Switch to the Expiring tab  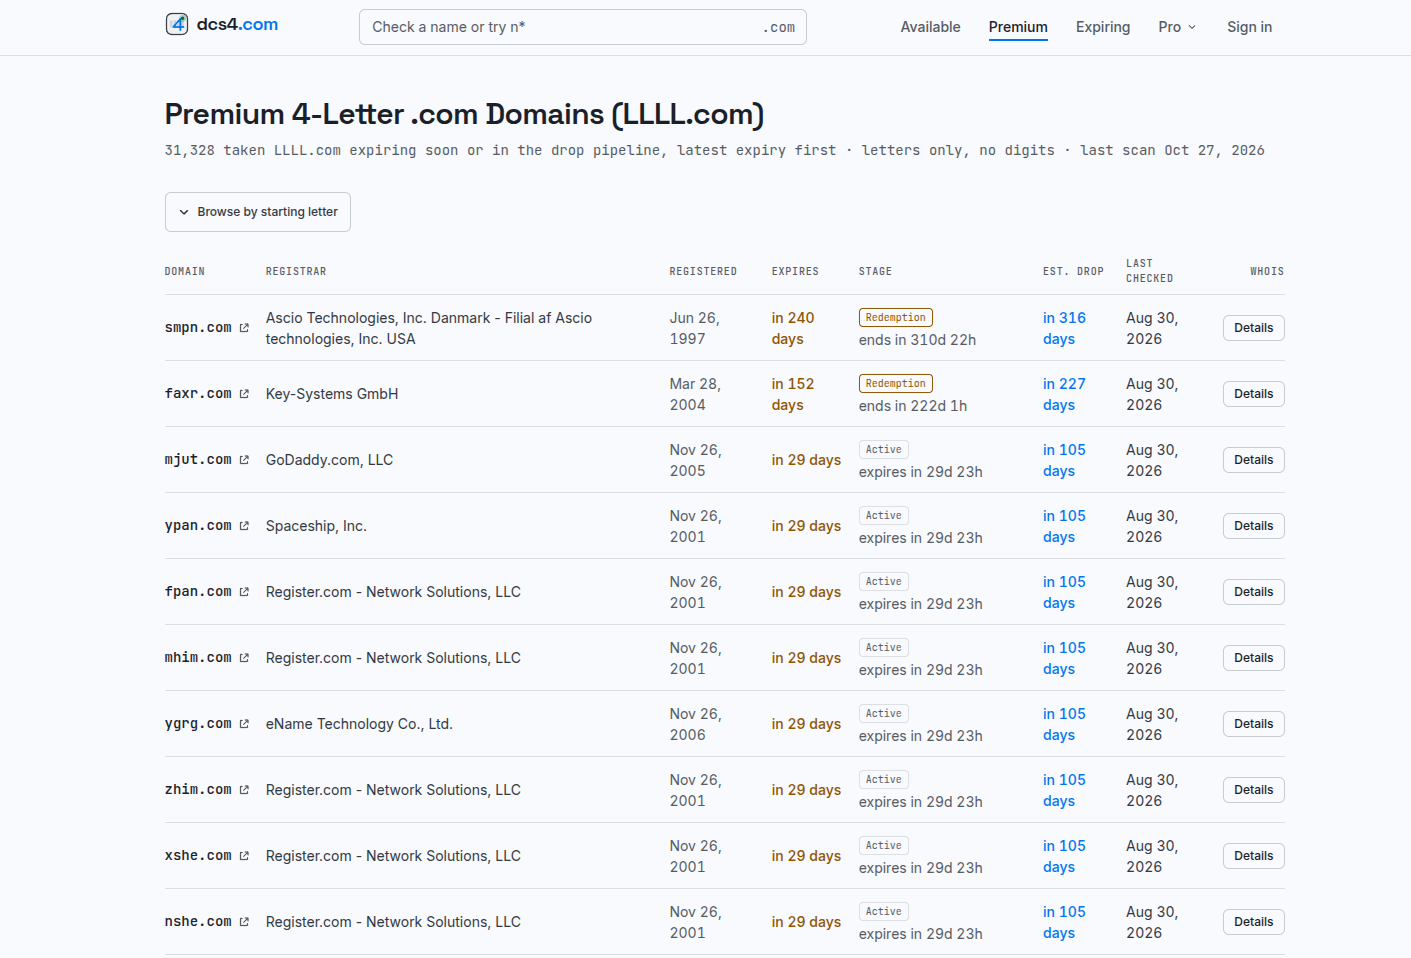point(1103,27)
